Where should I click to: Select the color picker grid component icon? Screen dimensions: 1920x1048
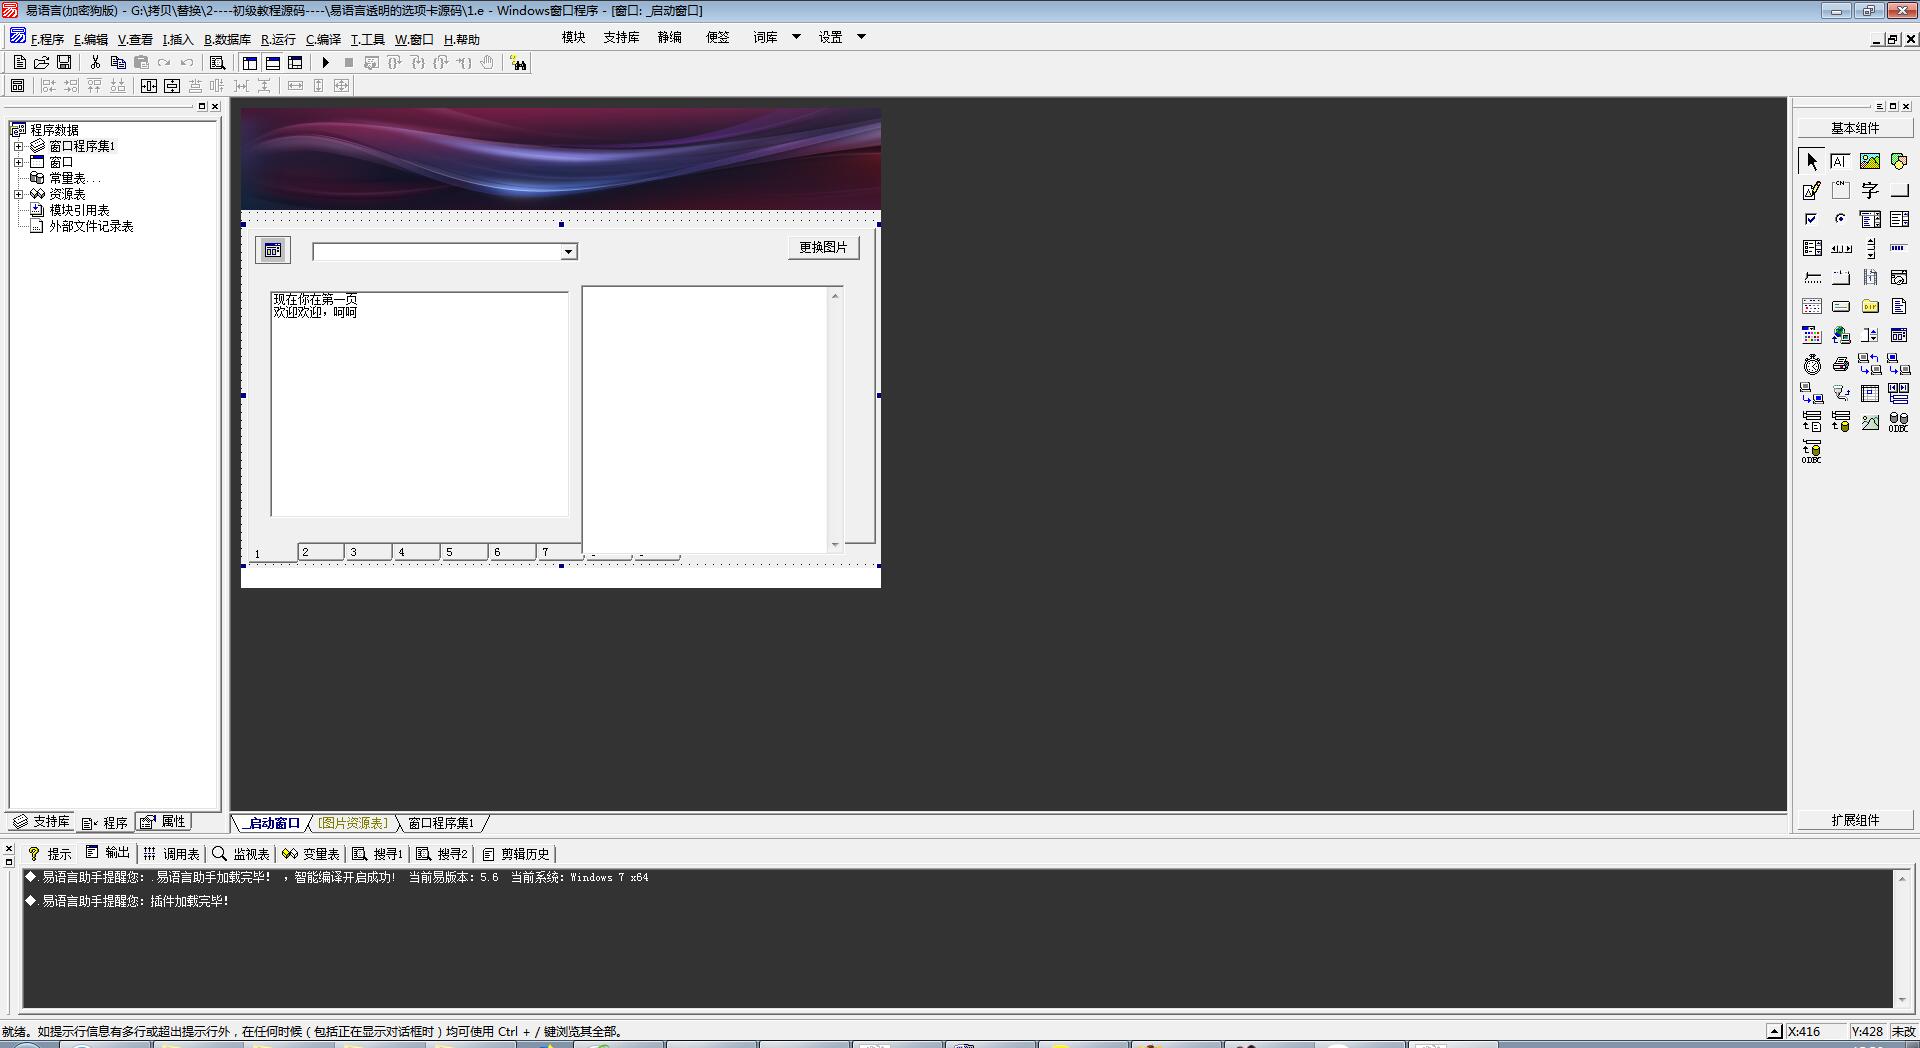tap(1811, 335)
